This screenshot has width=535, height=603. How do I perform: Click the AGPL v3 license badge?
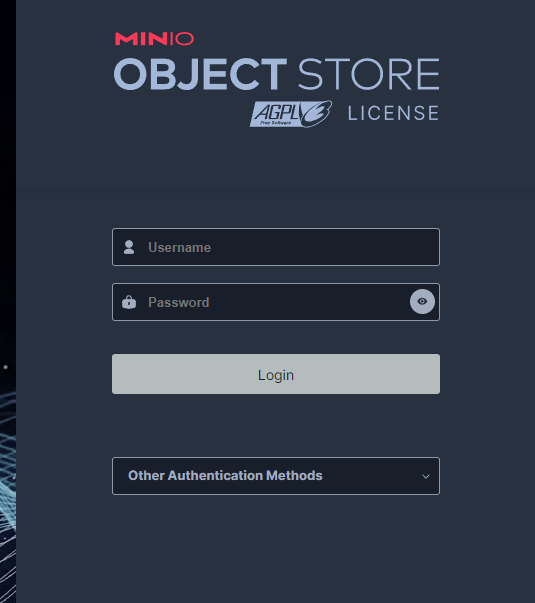291,114
